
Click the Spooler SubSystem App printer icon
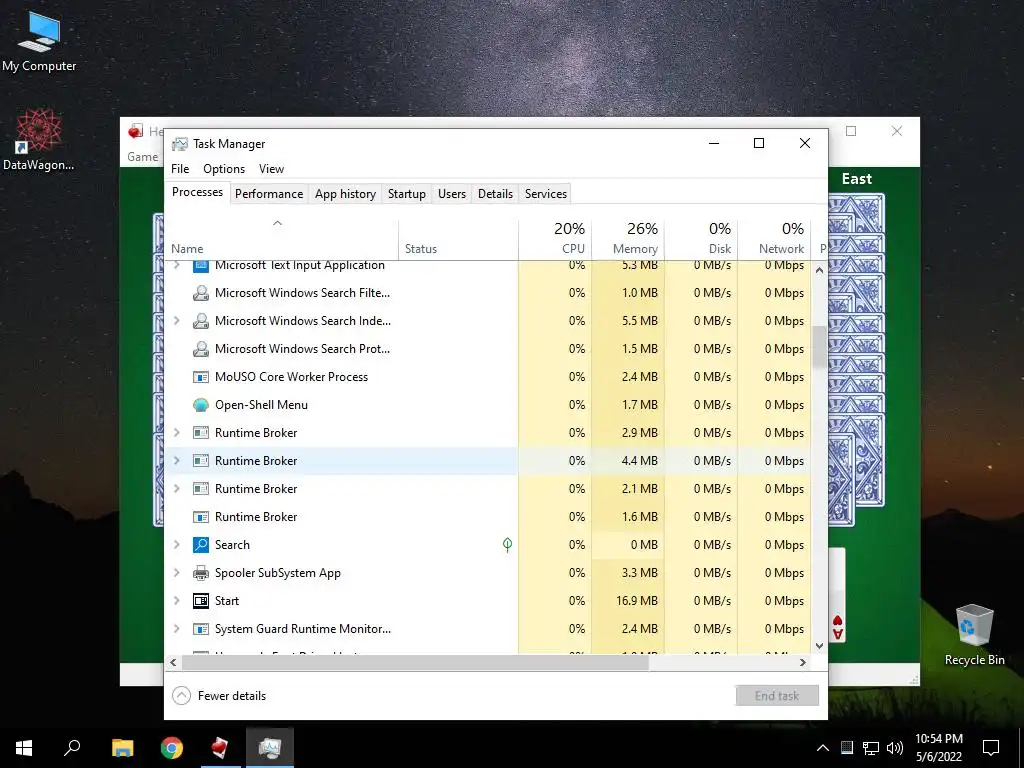(200, 573)
